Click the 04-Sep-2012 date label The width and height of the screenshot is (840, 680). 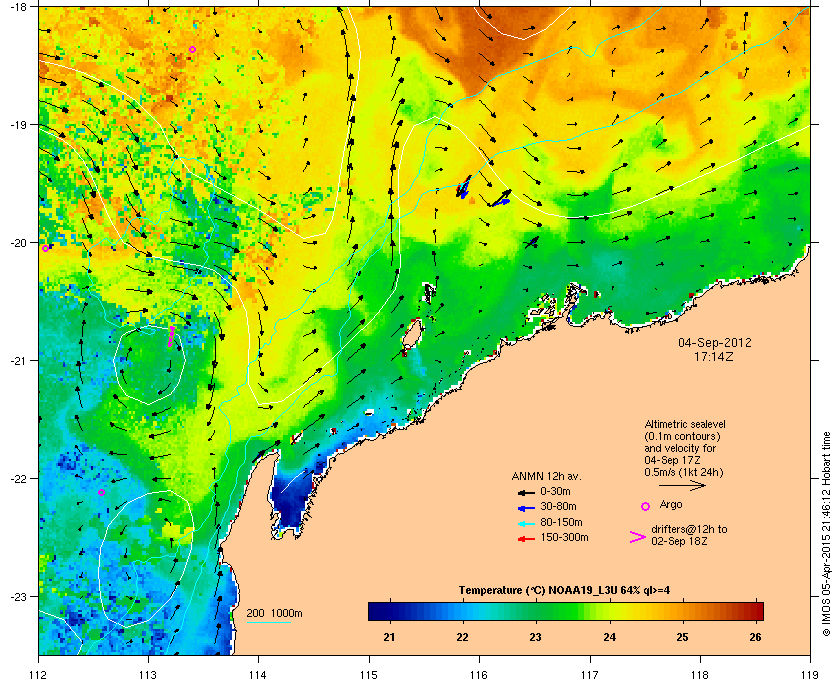point(715,342)
